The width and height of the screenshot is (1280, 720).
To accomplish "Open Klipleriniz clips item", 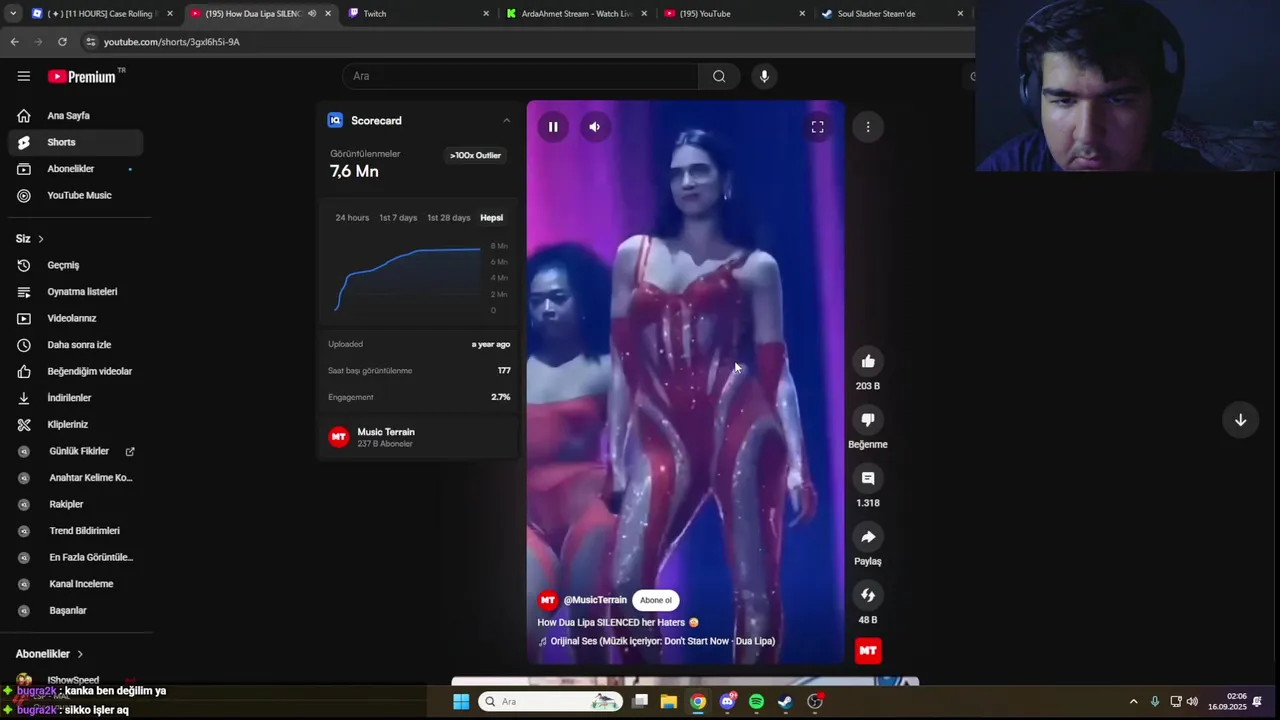I will (x=75, y=424).
